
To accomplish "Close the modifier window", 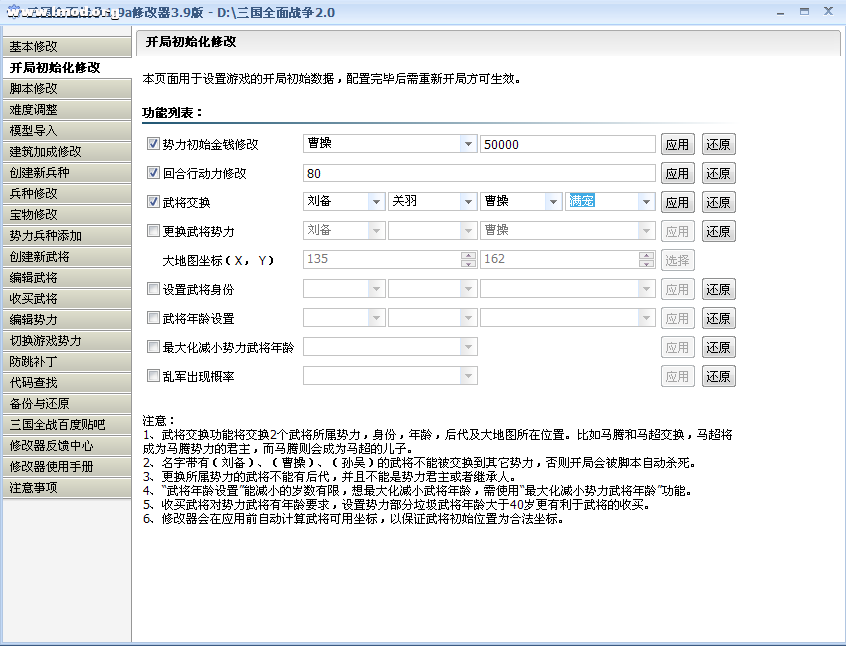I will 827,11.
